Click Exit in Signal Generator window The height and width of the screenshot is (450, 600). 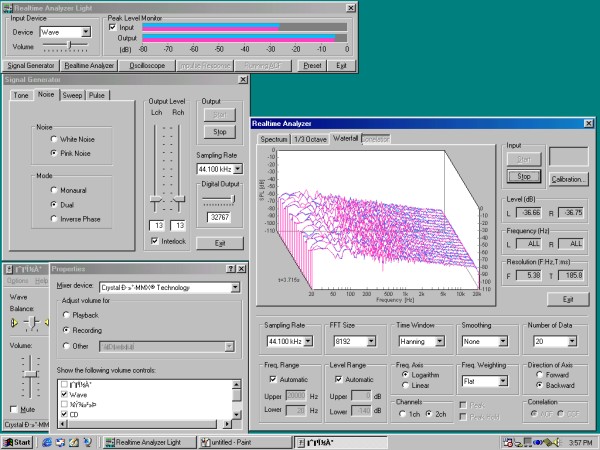click(x=220, y=243)
